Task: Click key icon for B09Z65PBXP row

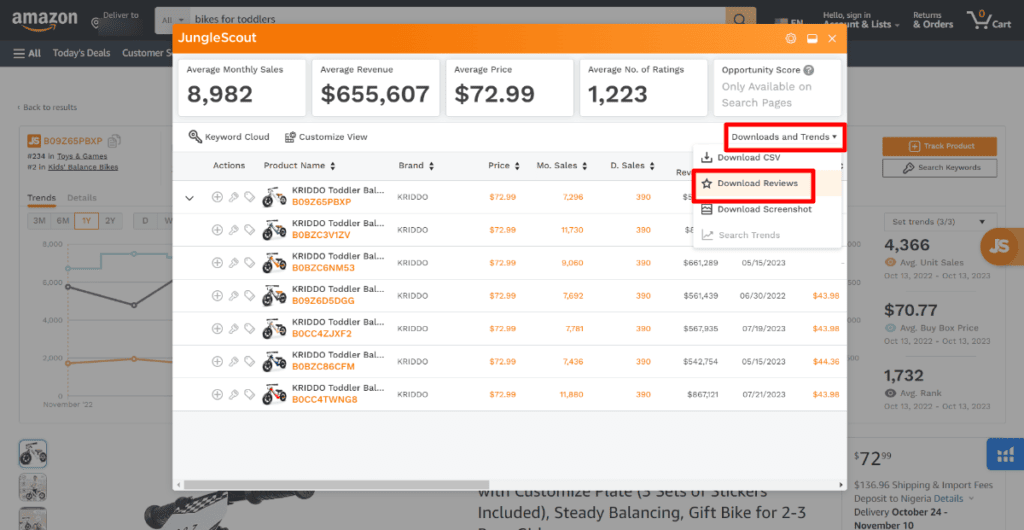Action: (233, 196)
